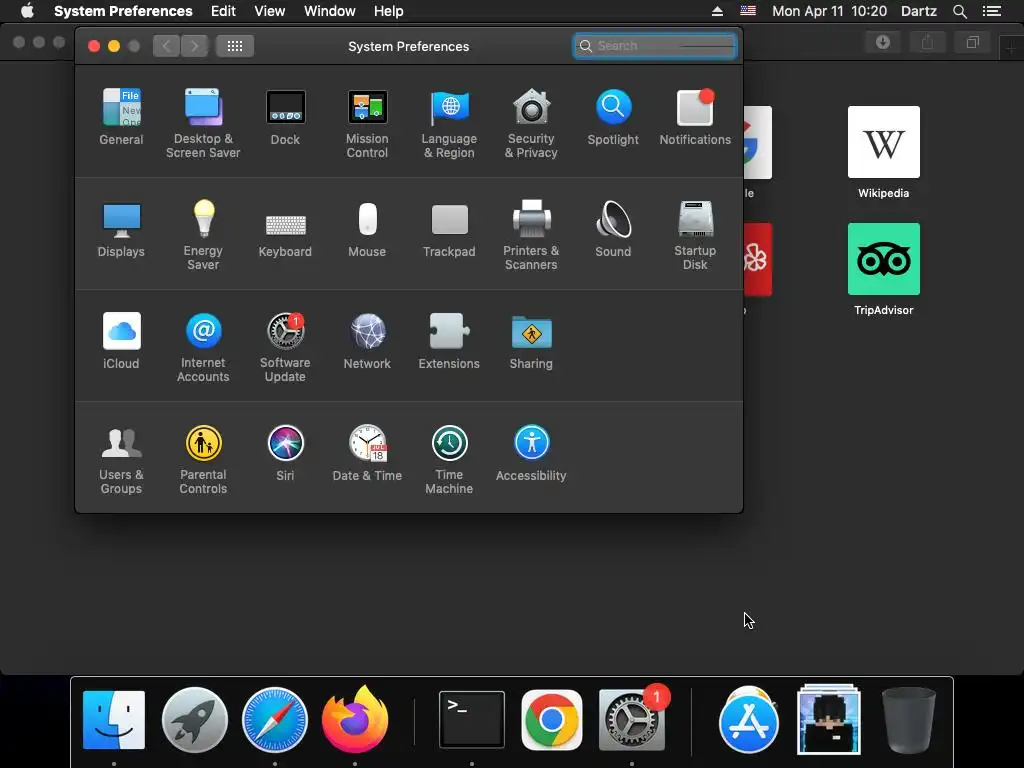Open Finder from the Dock
Screen dimensions: 1024x768
[x=114, y=720]
